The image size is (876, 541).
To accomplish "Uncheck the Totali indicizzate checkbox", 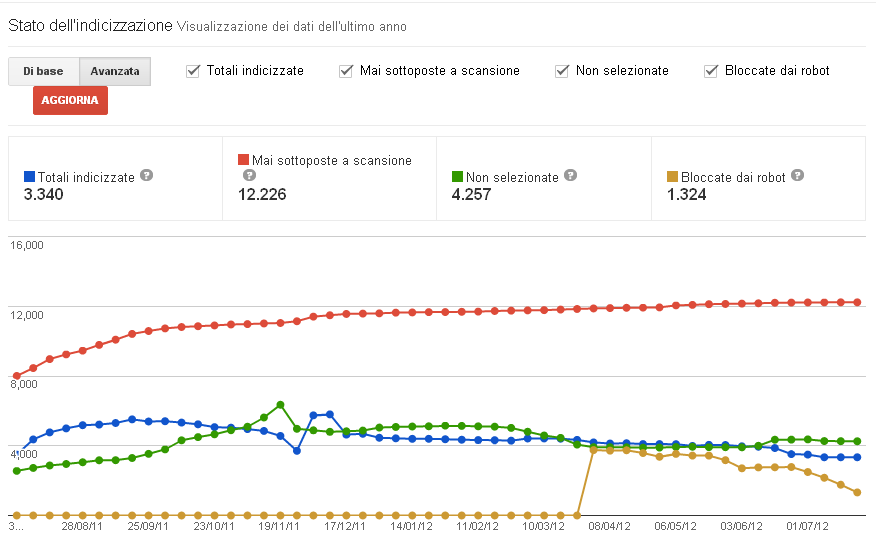I will [193, 71].
